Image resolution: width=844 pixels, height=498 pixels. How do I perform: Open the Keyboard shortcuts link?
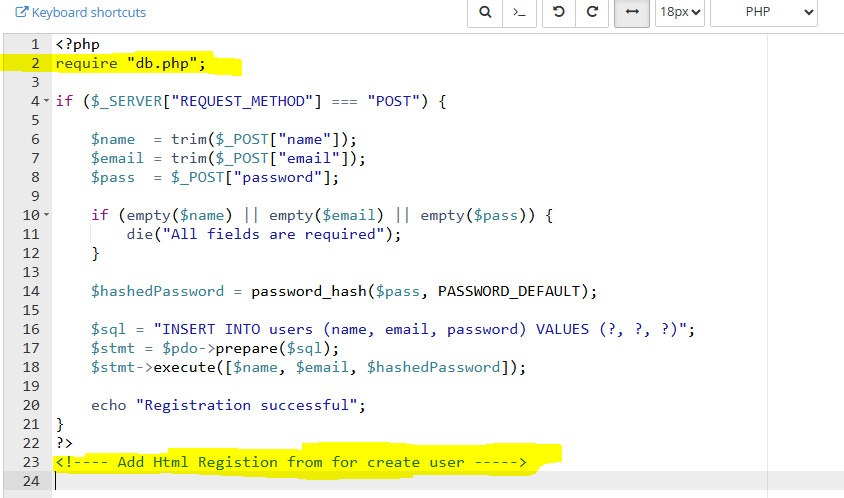(x=88, y=13)
